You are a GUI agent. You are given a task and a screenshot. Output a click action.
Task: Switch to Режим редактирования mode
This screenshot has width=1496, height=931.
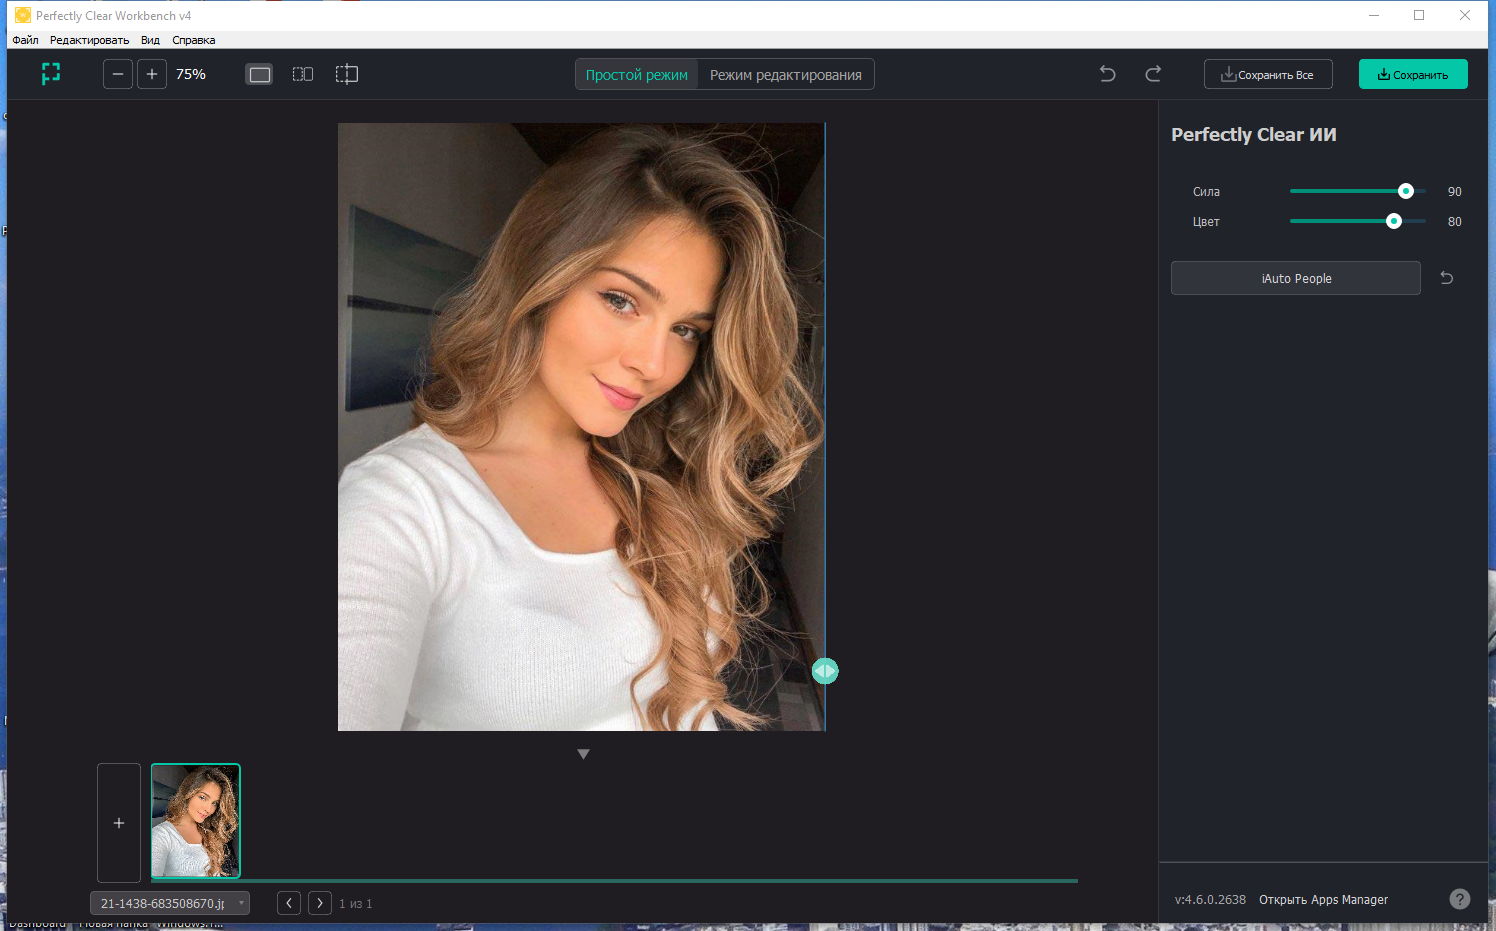786,73
